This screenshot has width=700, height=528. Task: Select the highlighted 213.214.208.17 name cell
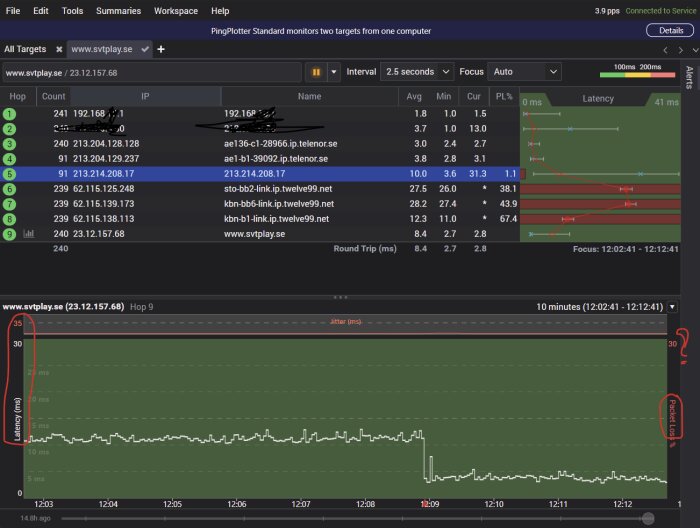[x=254, y=174]
